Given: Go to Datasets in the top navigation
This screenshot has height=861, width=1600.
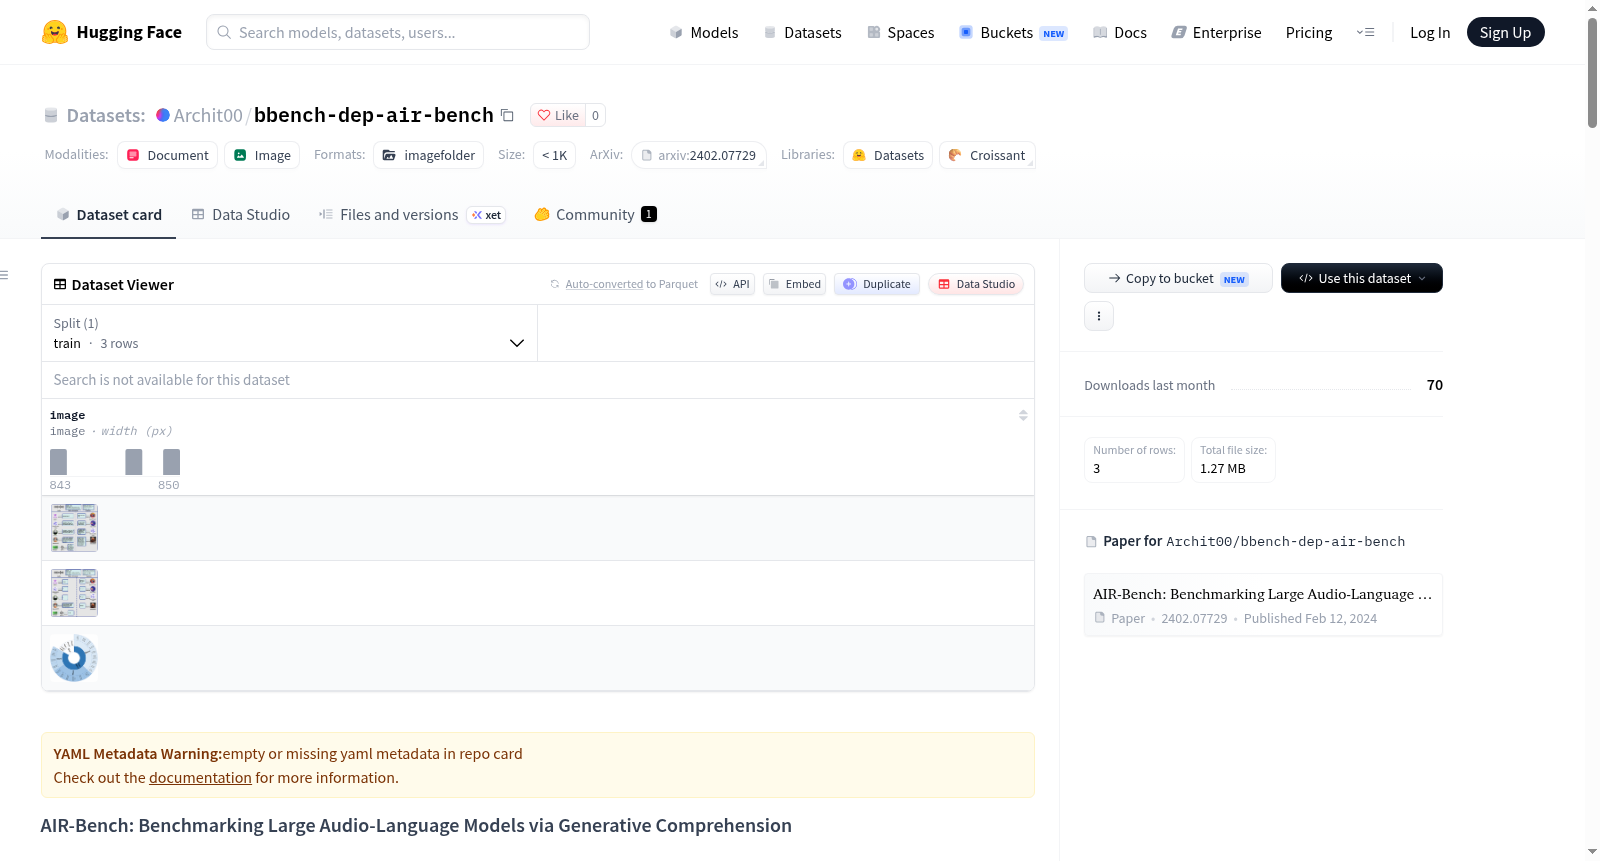Looking at the screenshot, I should click(802, 32).
